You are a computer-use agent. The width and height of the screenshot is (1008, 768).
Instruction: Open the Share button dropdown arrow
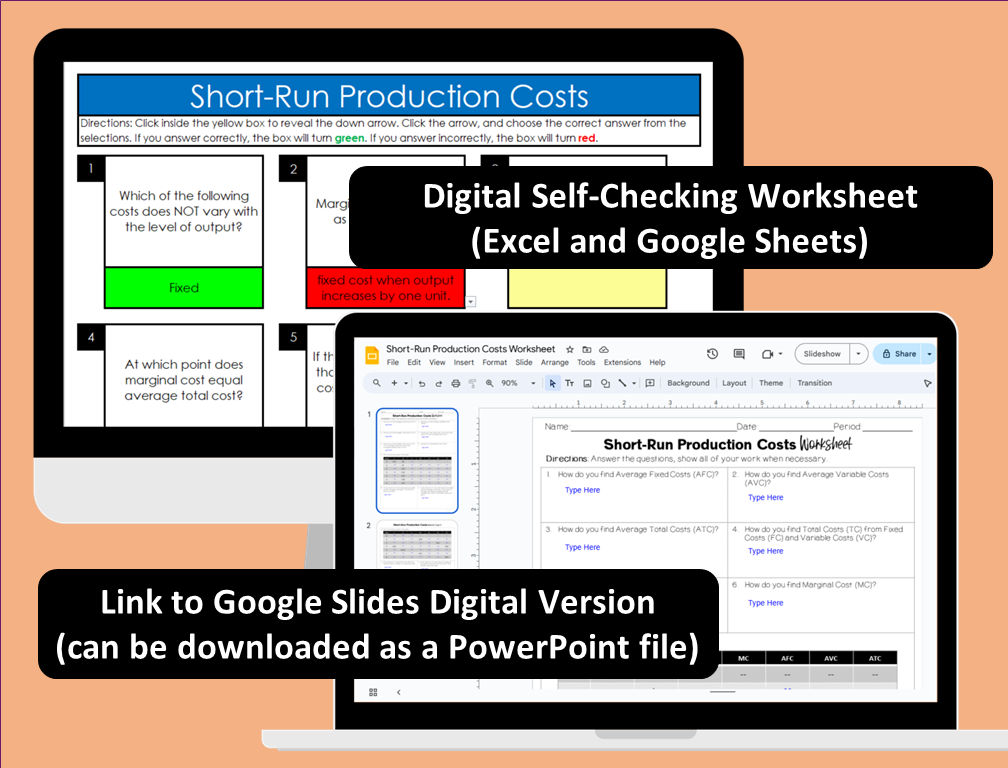pos(928,354)
